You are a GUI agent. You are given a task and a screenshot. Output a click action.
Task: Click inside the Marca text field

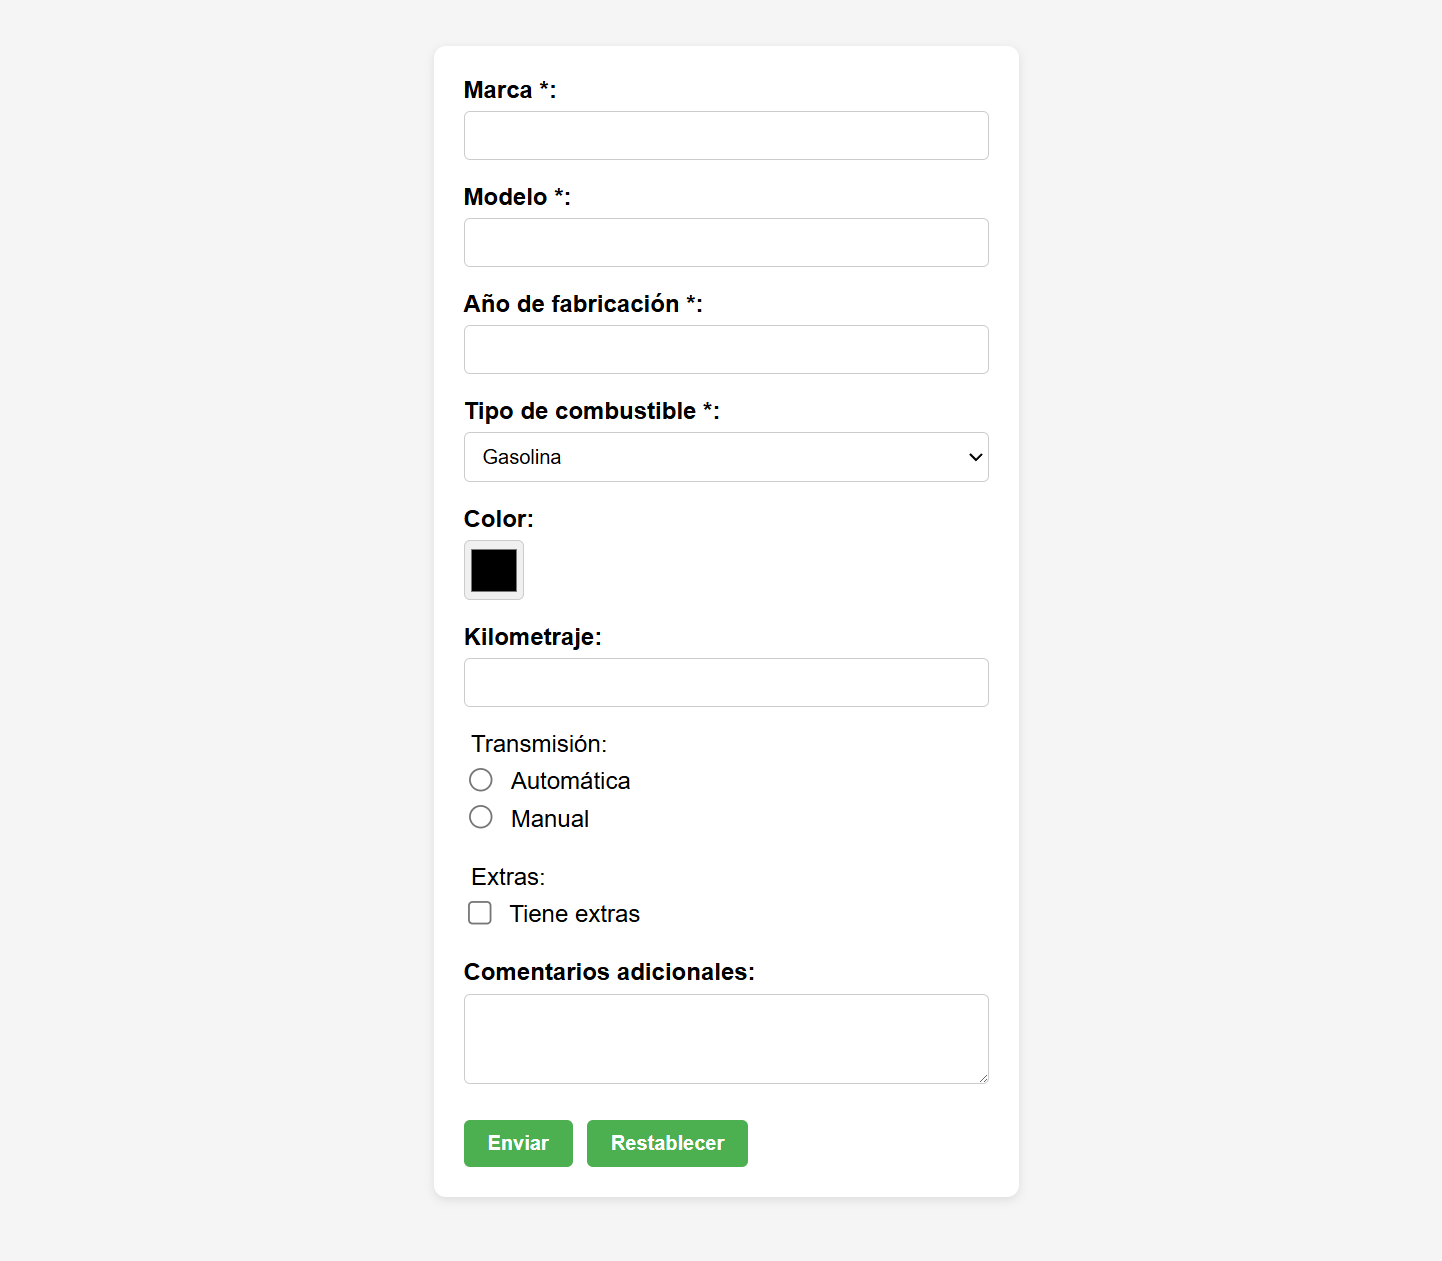click(x=726, y=135)
